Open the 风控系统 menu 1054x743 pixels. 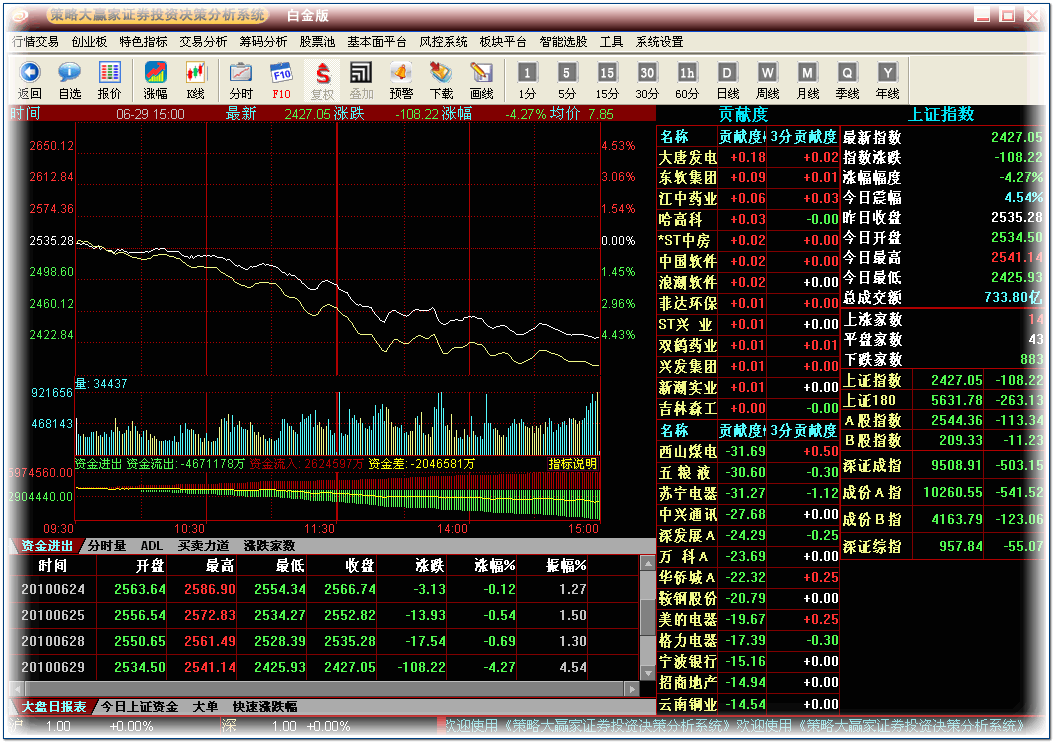(443, 42)
